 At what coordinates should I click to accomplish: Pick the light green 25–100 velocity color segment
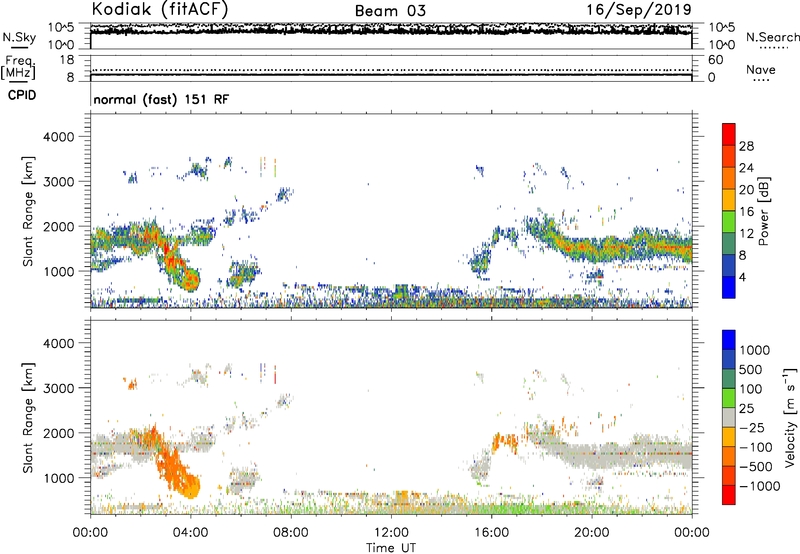pyautogui.click(x=729, y=398)
